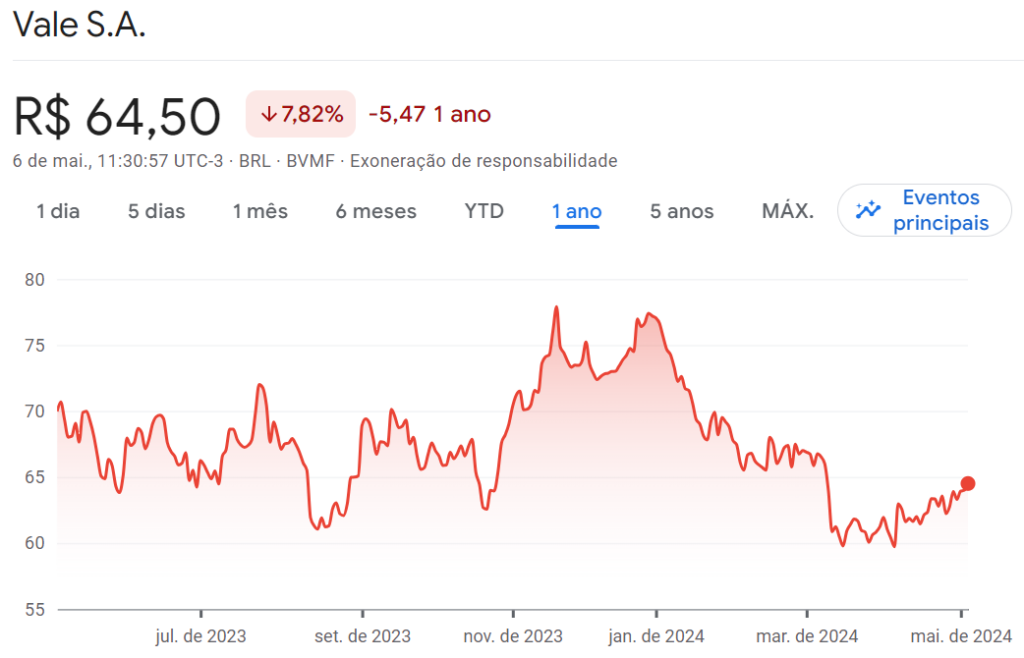Open the Exoneração de responsabilidade link
This screenshot has width=1024, height=658.
pyautogui.click(x=483, y=161)
